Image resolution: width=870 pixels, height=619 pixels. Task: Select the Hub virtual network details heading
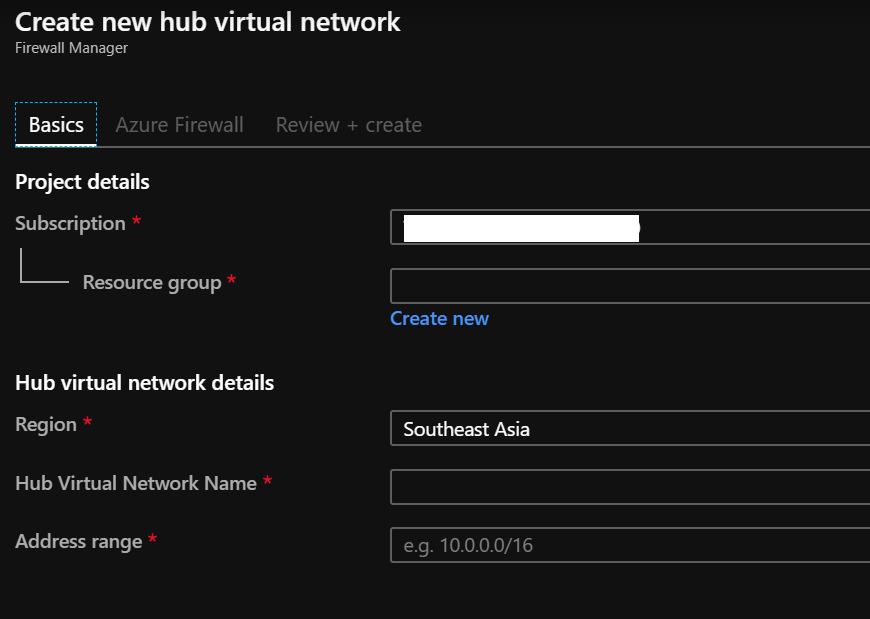click(x=144, y=383)
